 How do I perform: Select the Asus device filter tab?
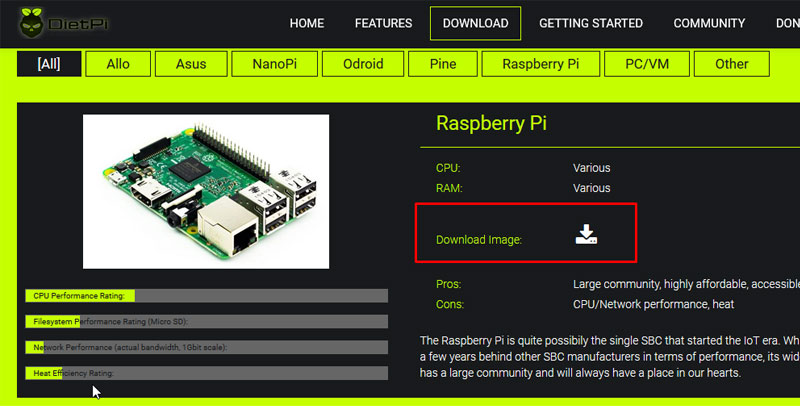(x=191, y=64)
